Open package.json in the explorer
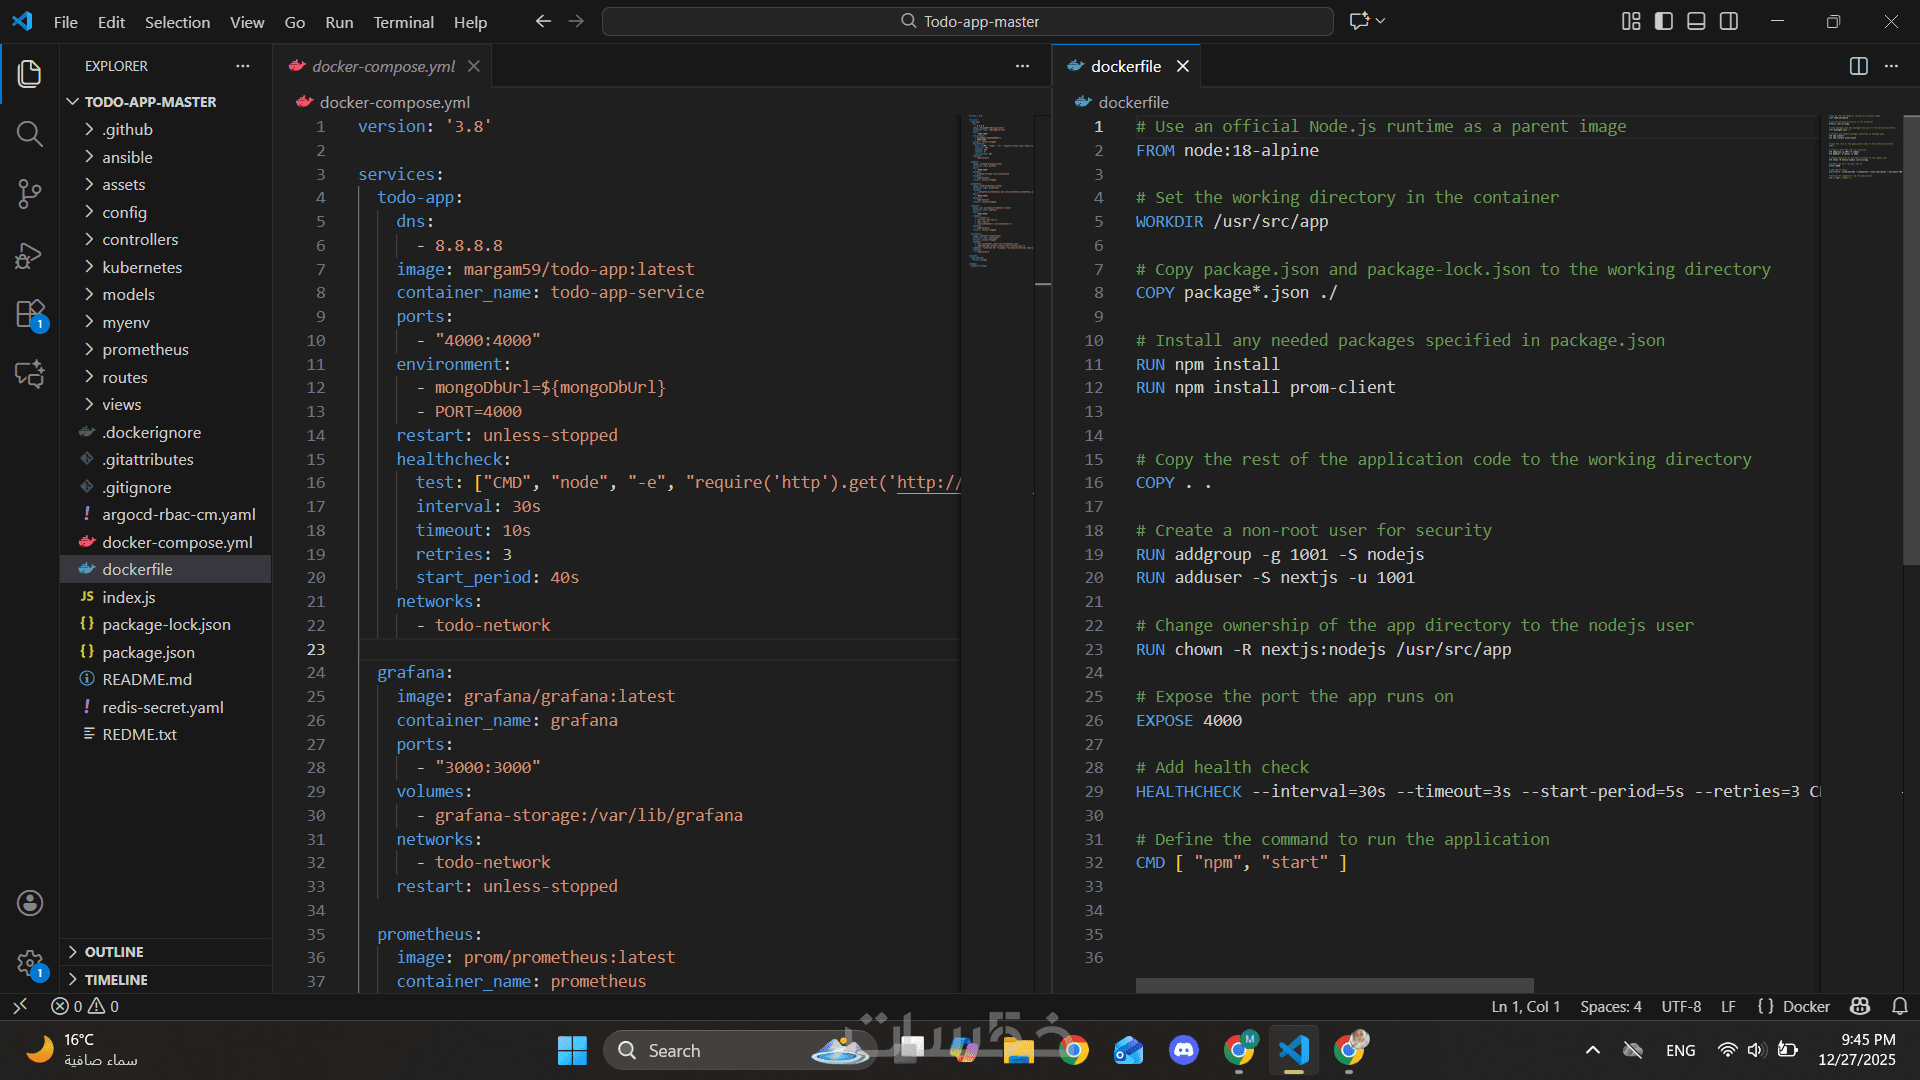This screenshot has height=1080, width=1920. (x=148, y=652)
